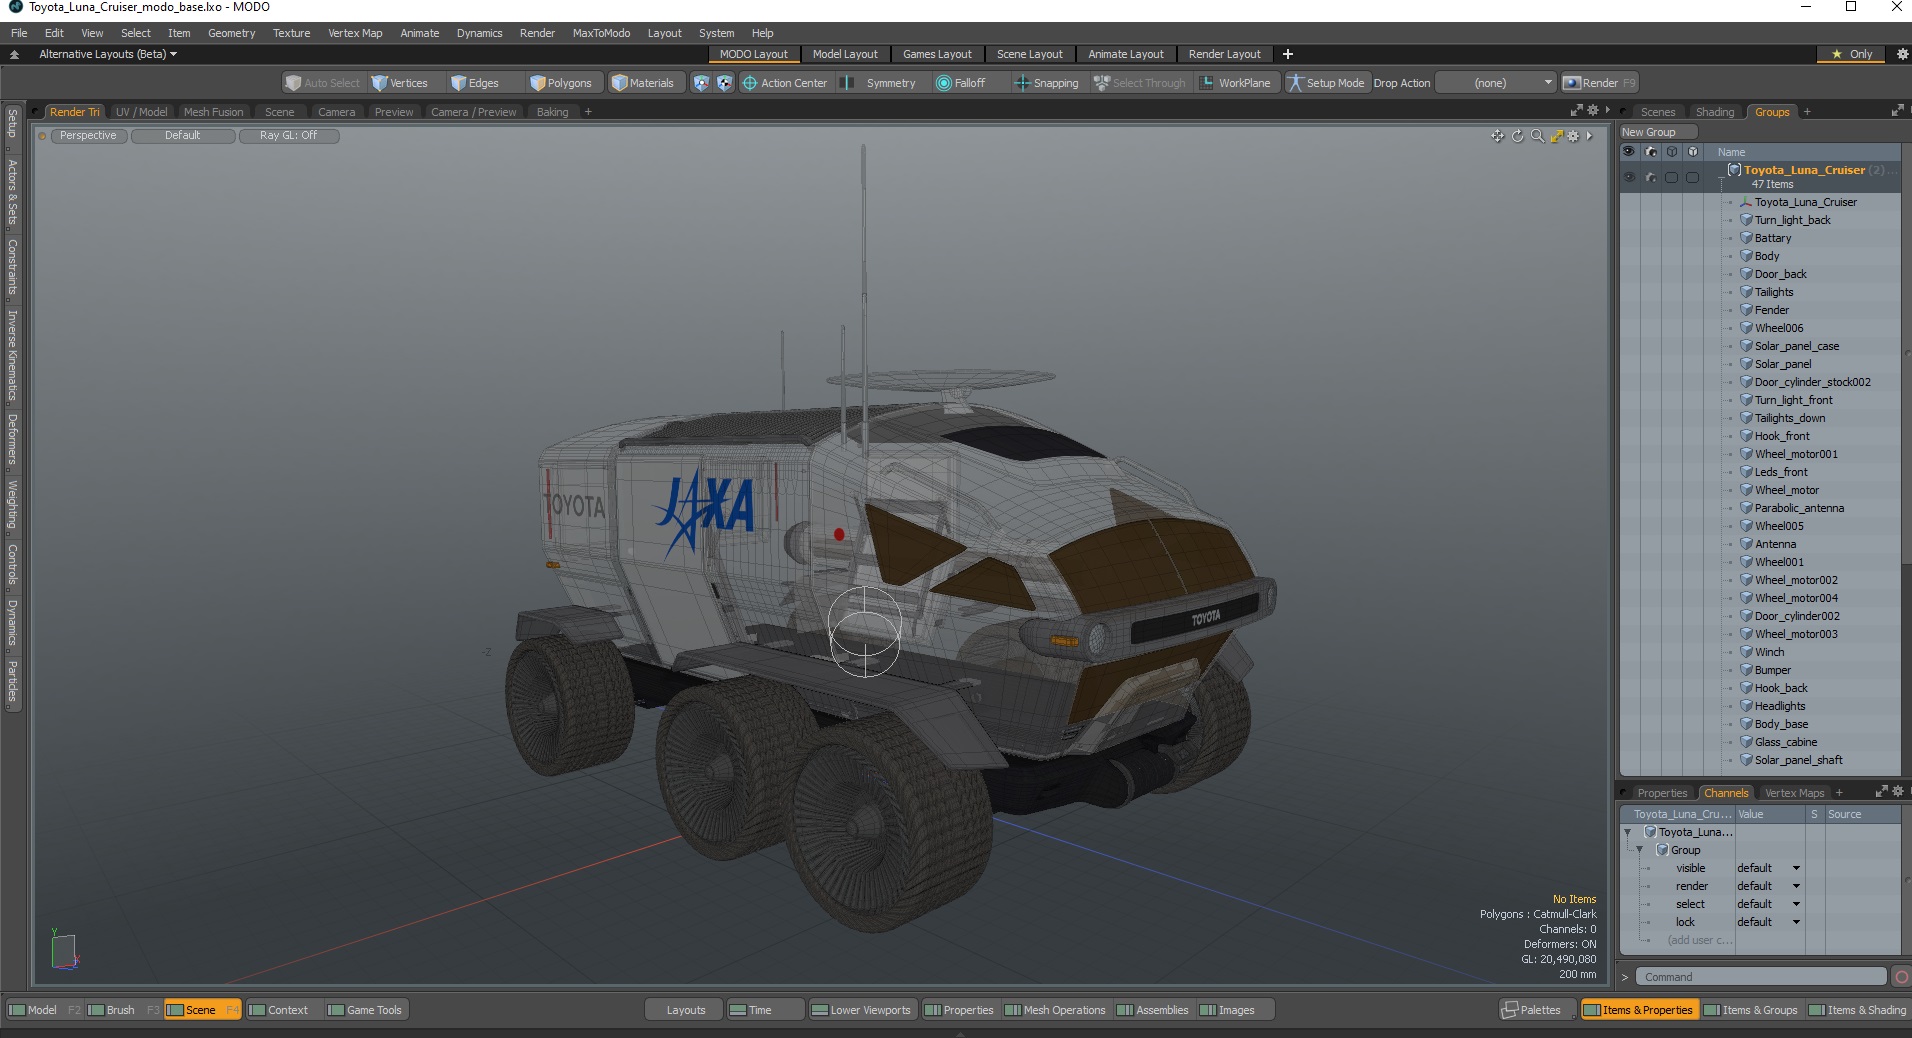Click the Mesh Operations button
Screen dimensions: 1912x1038
coord(1056,1010)
